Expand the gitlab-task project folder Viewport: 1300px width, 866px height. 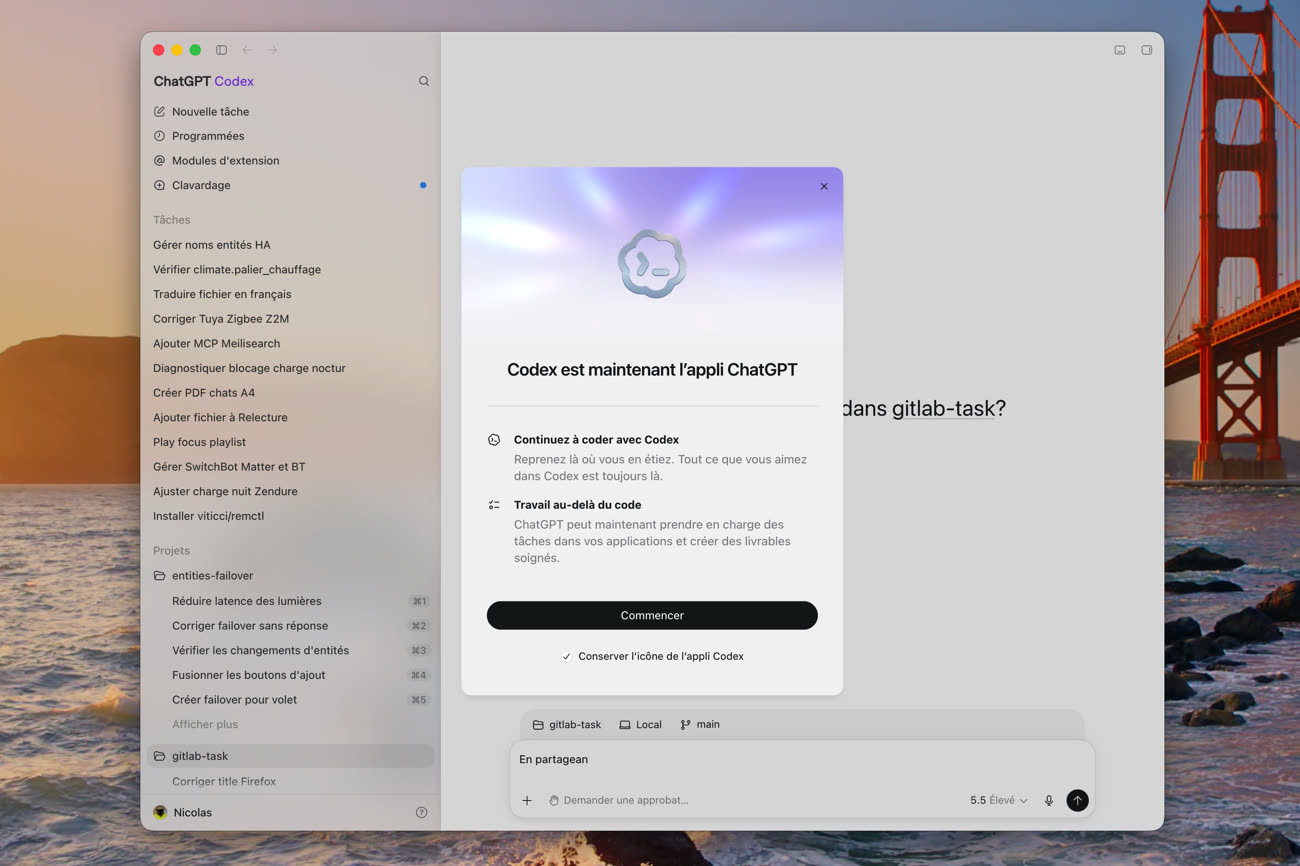[160, 756]
